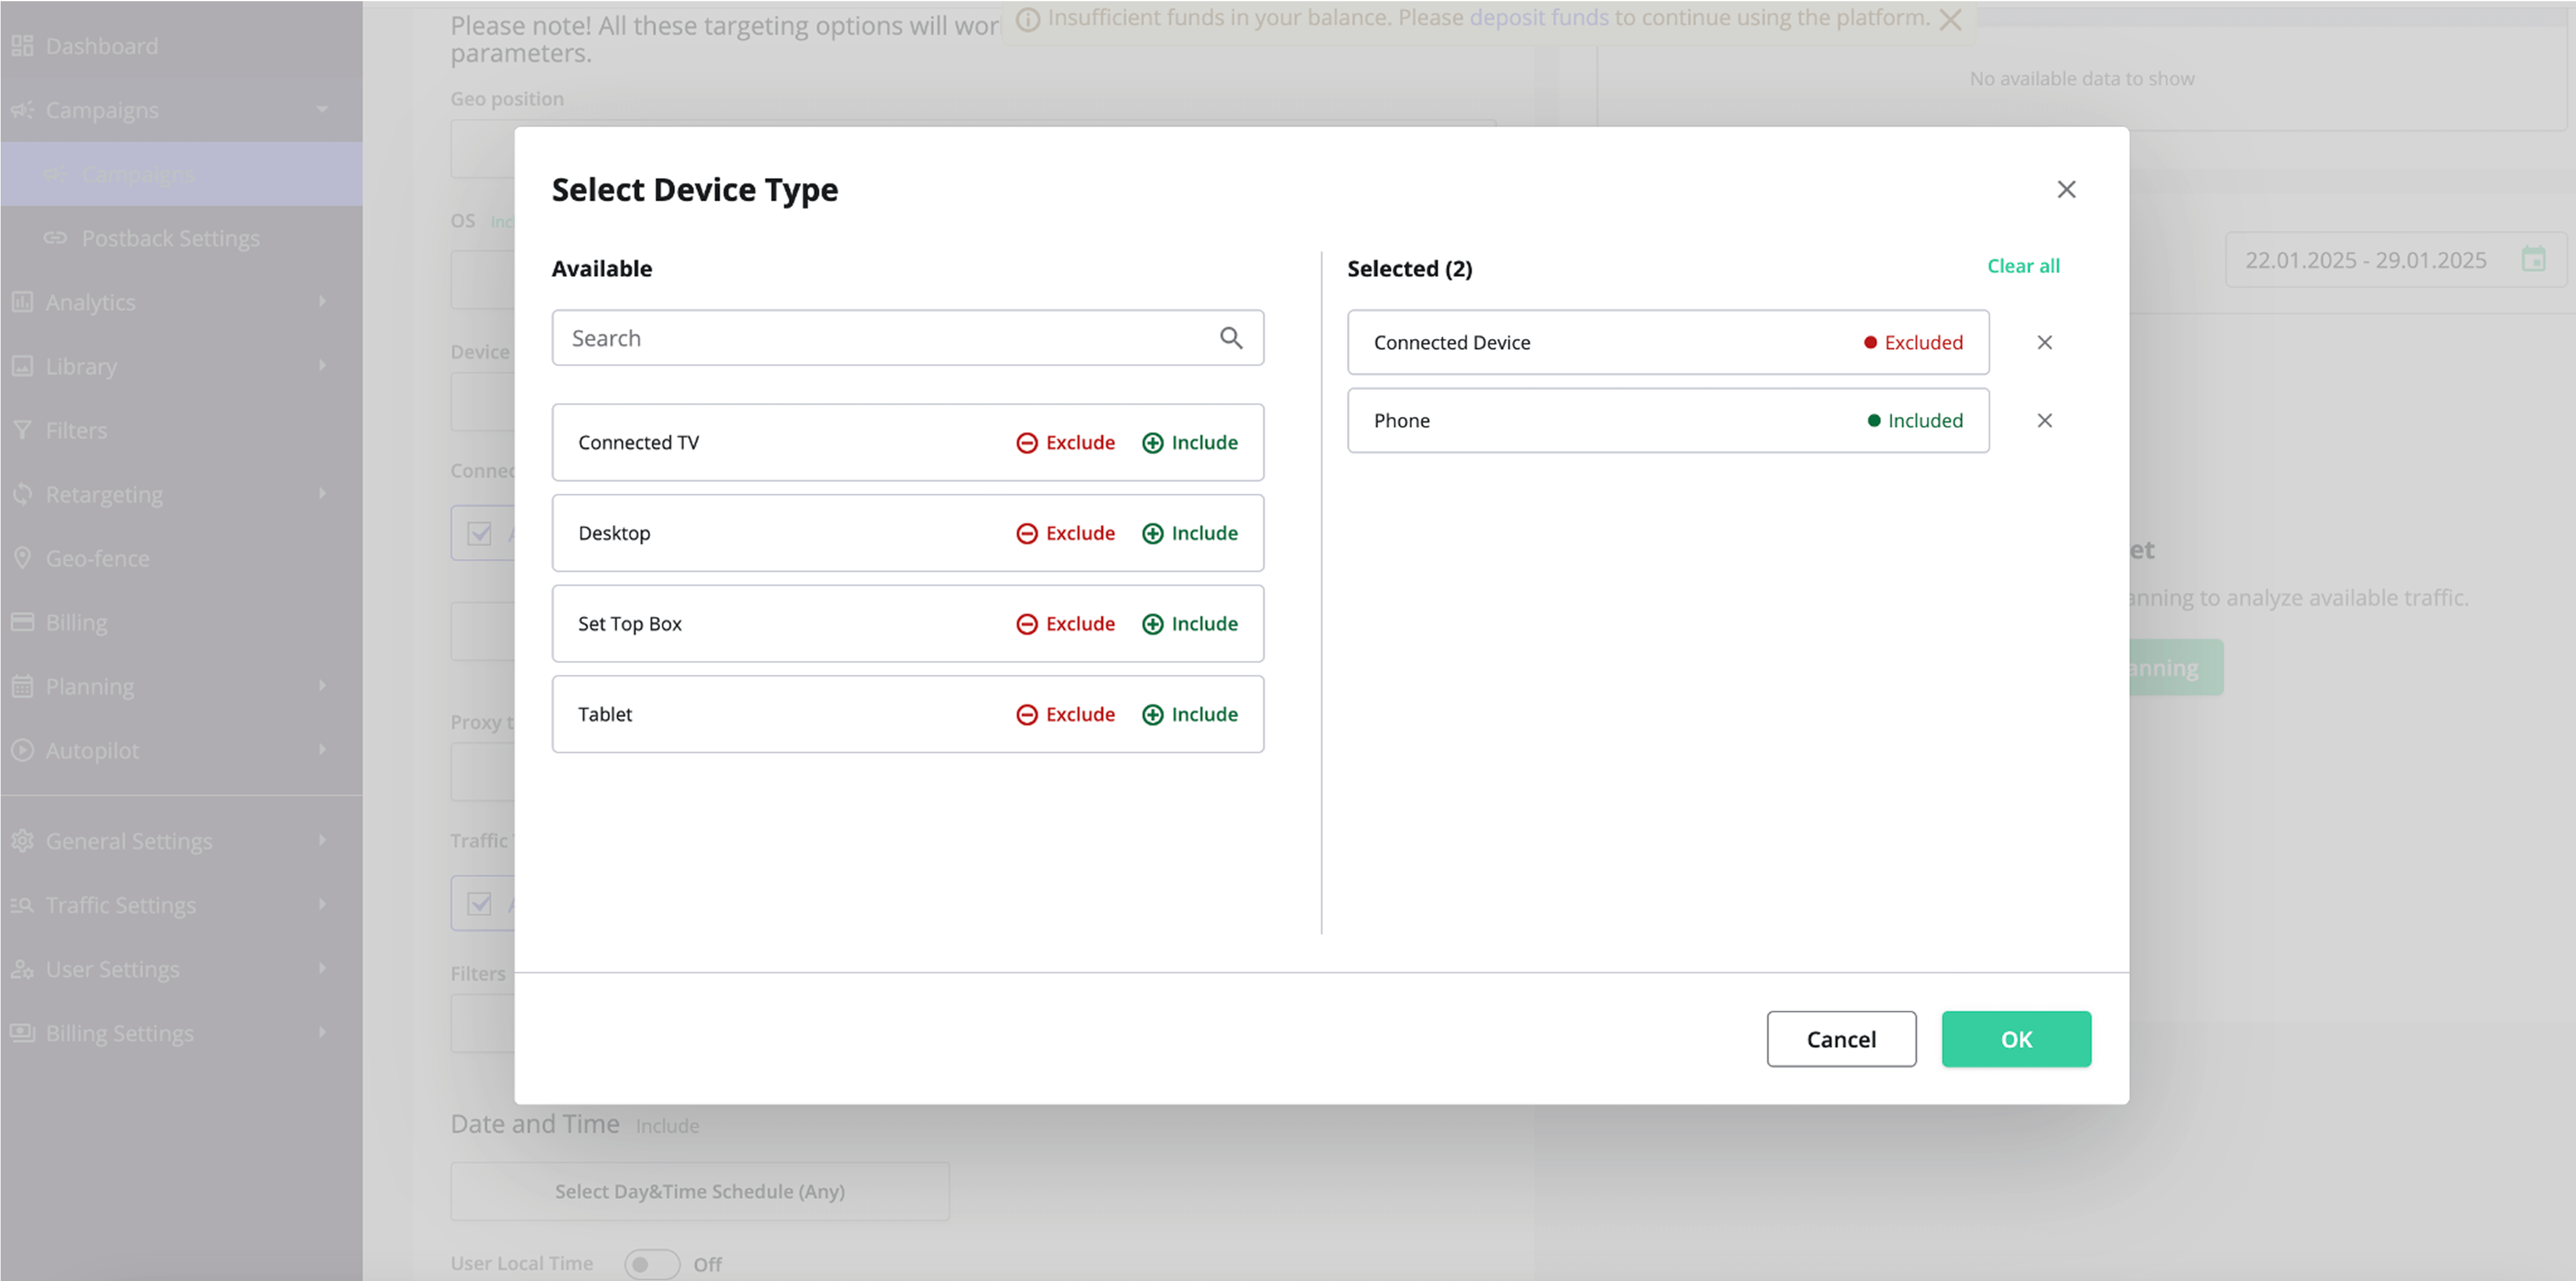Open Select Day&Time Schedule button
The image size is (2576, 1281).
[x=700, y=1191]
